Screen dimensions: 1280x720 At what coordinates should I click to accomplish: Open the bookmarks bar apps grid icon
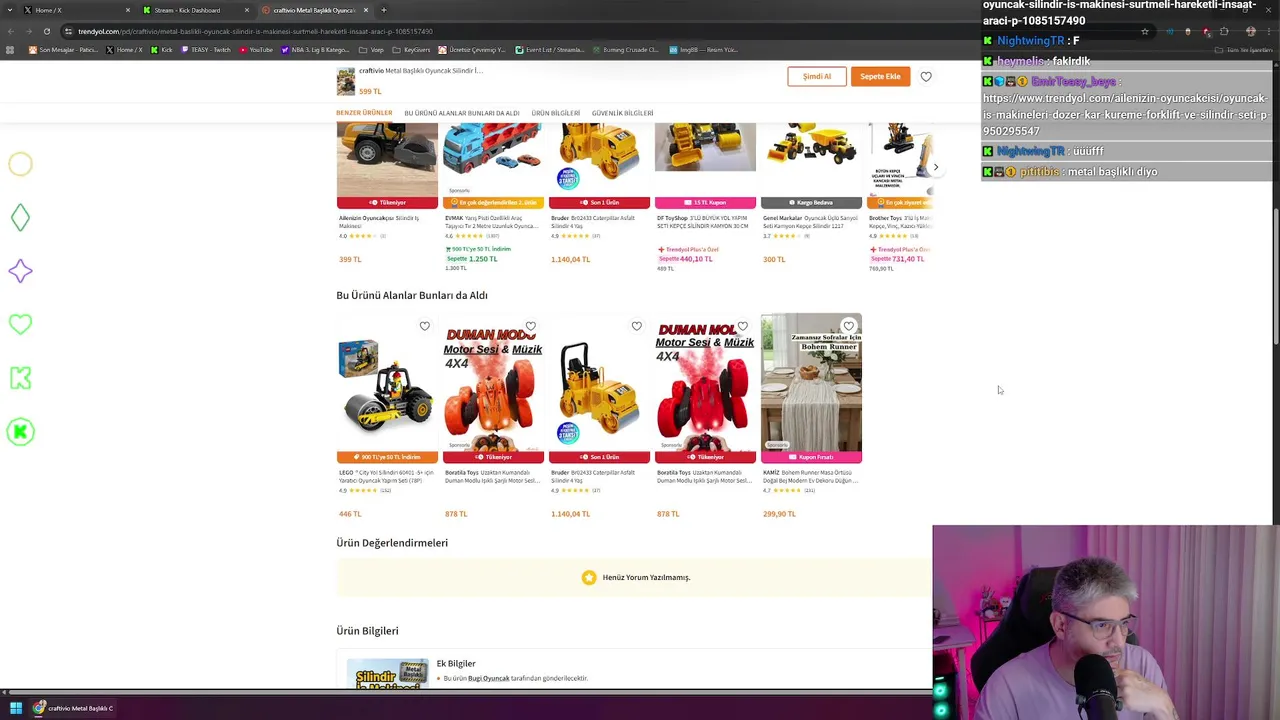(x=10, y=50)
